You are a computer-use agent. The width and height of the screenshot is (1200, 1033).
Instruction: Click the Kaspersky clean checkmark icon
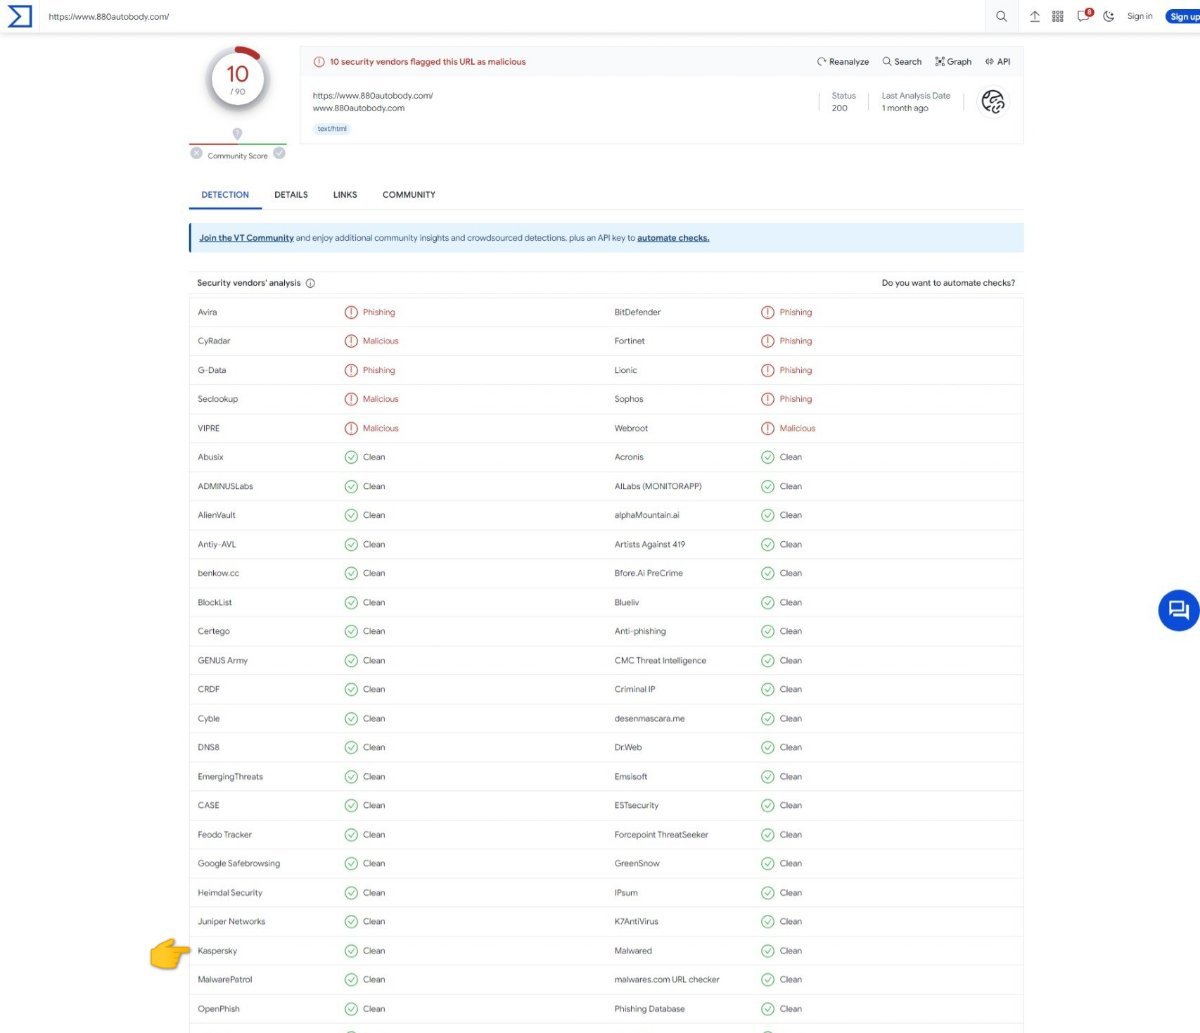351,951
